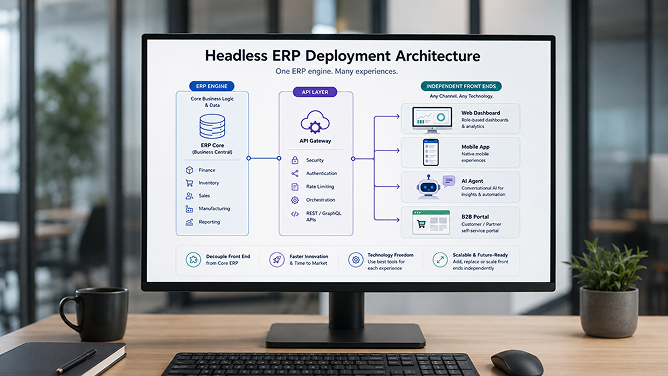Viewport: 668px width, 376px height.
Task: Click the 'Technology Freedom' benefit heading
Action: click(x=391, y=255)
